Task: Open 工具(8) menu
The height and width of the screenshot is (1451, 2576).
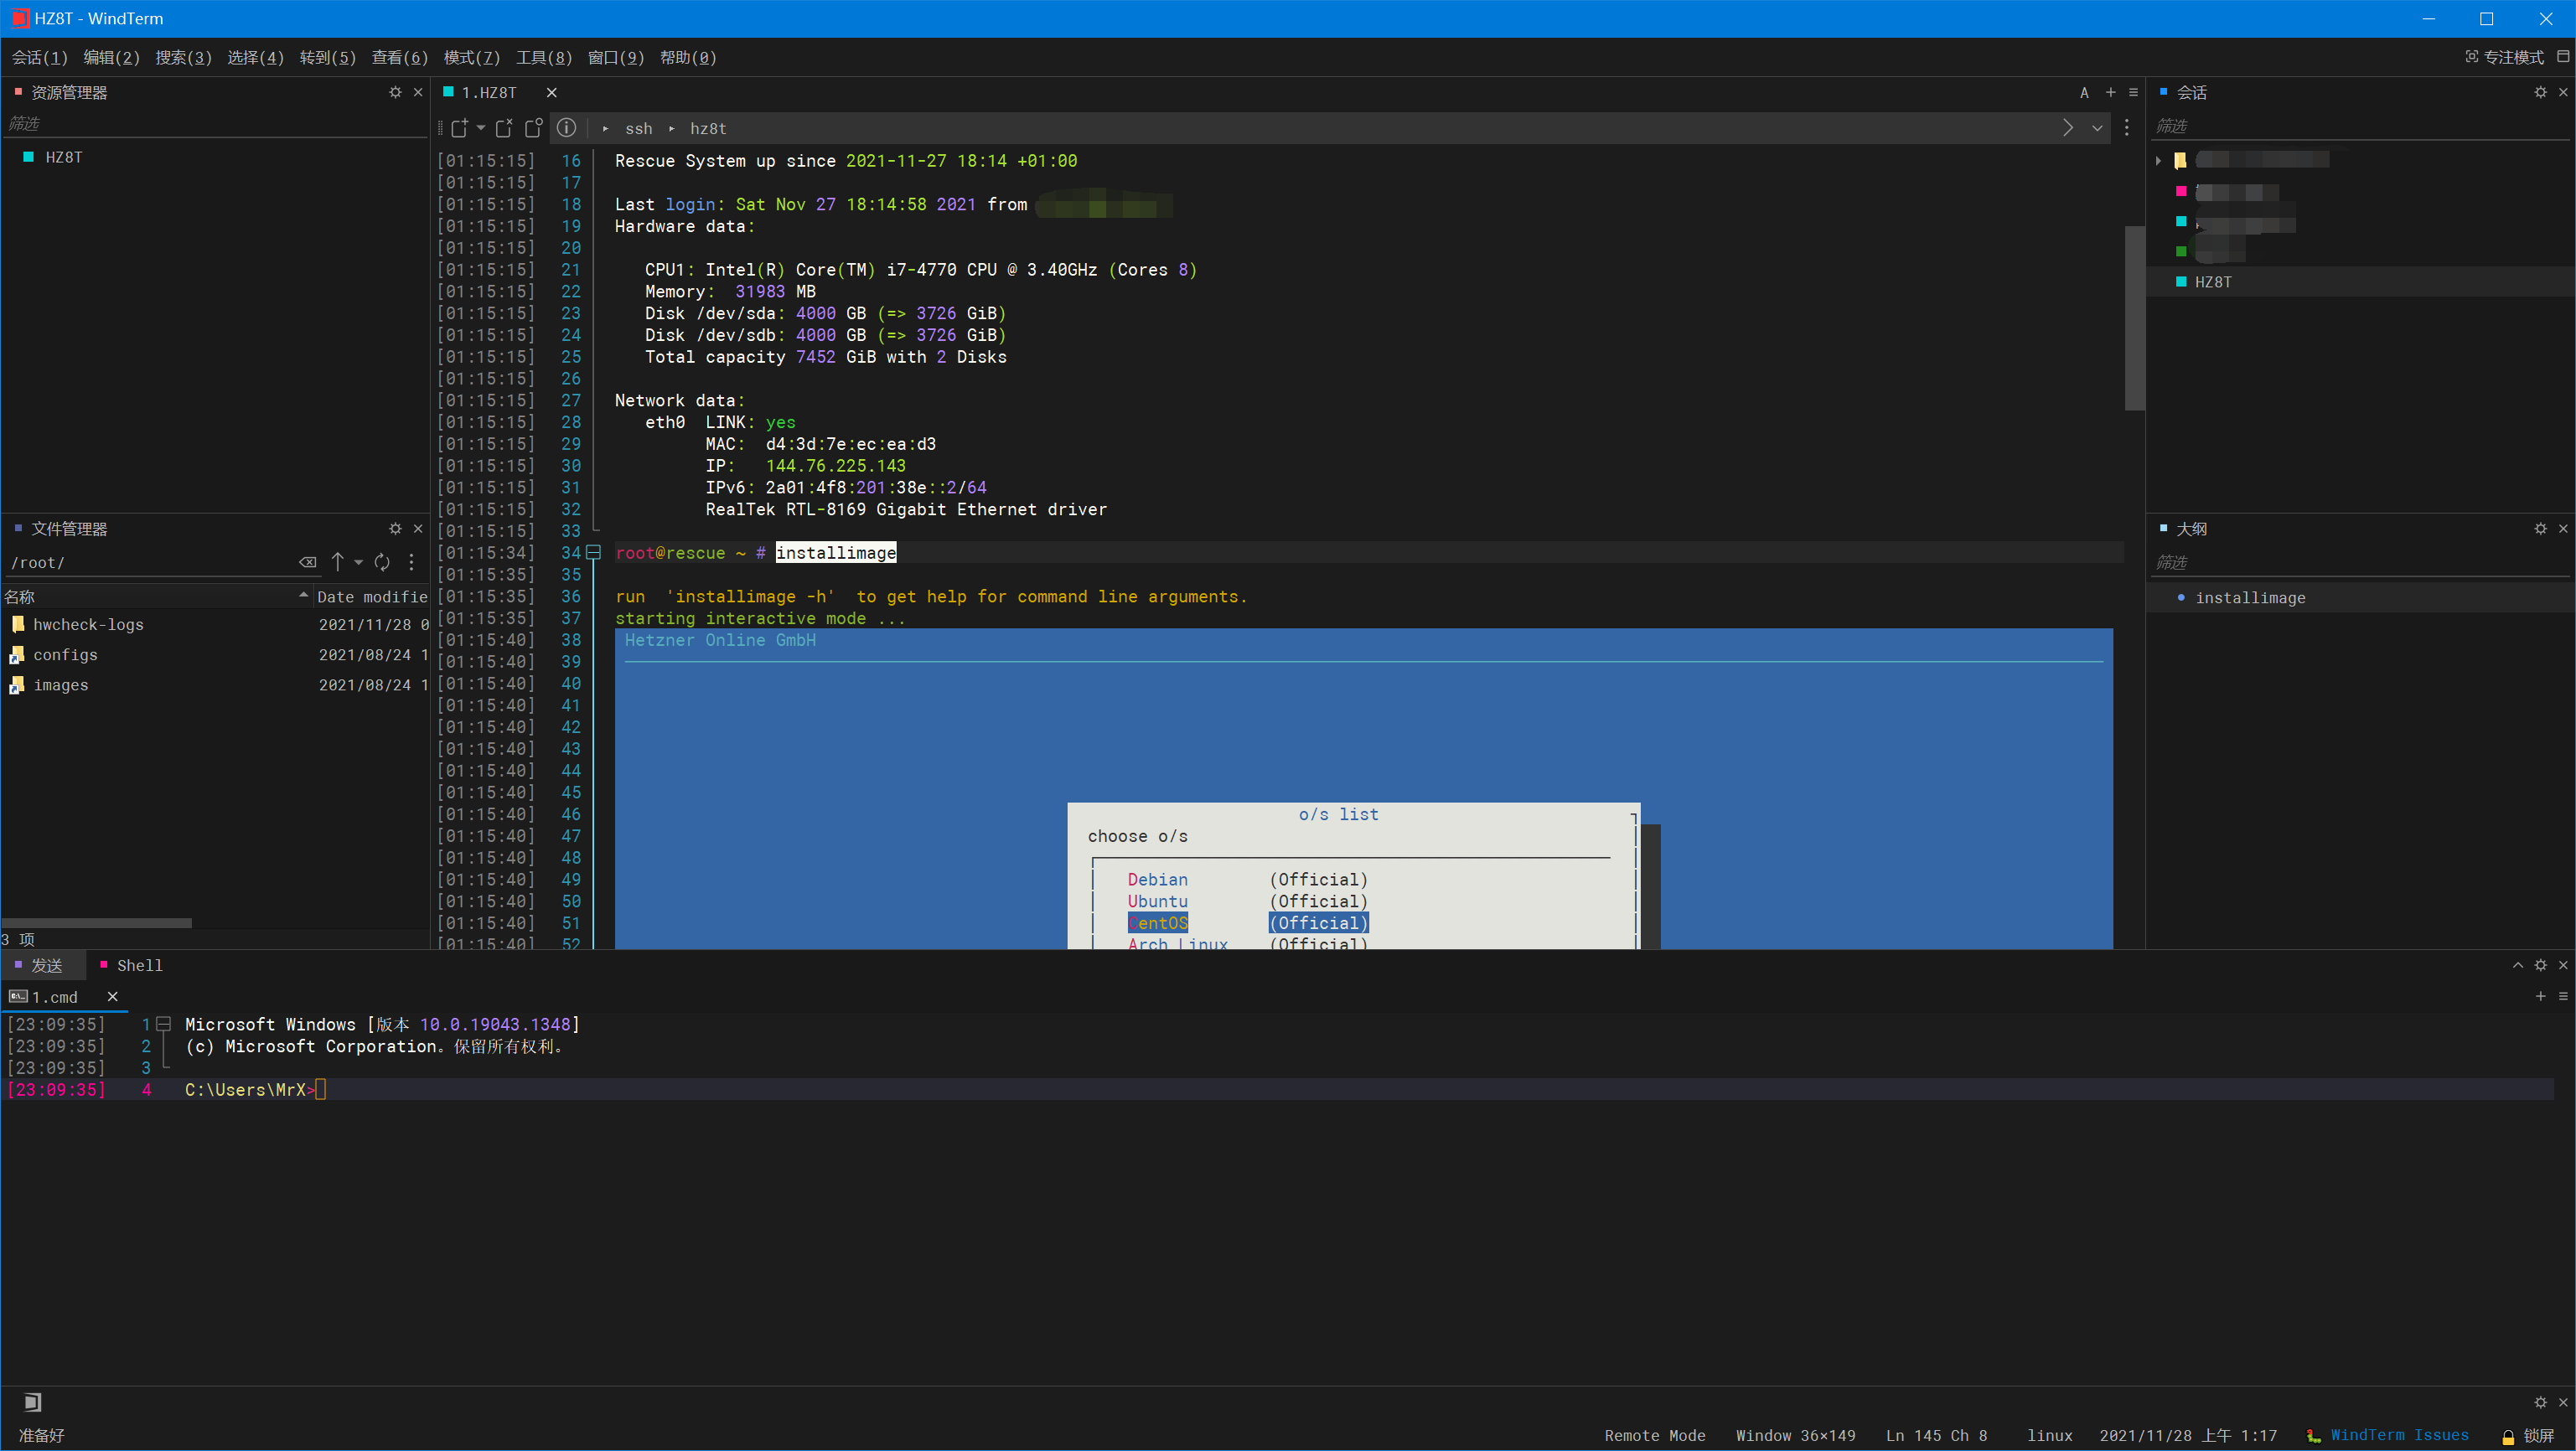Action: [x=544, y=57]
